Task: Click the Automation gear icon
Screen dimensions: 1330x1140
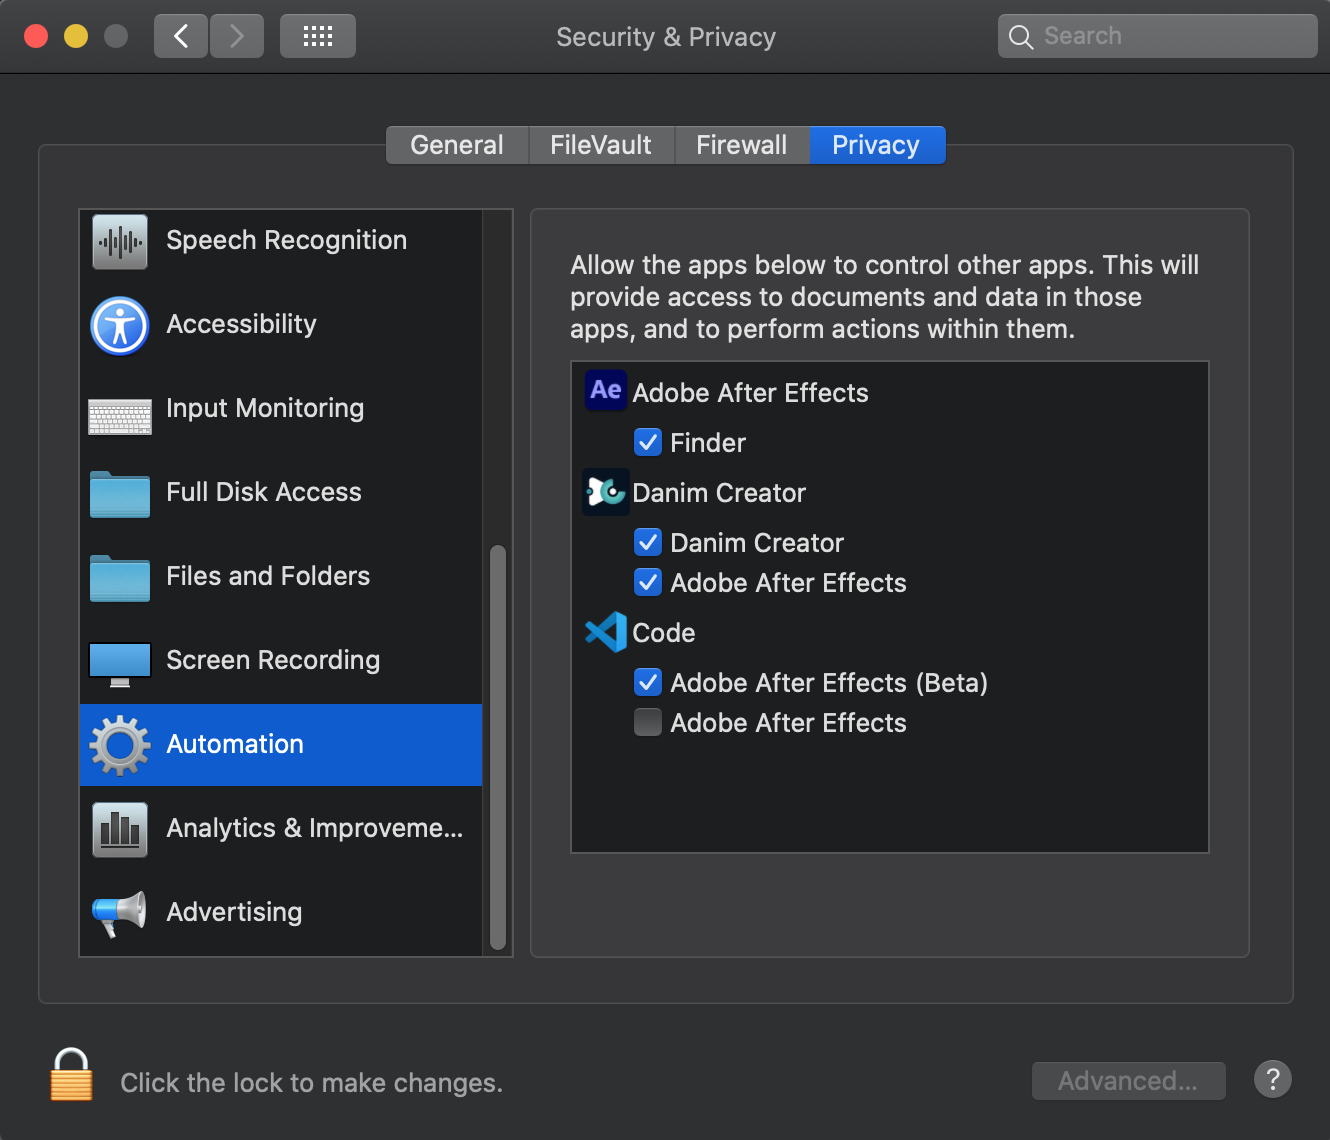Action: [x=120, y=745]
